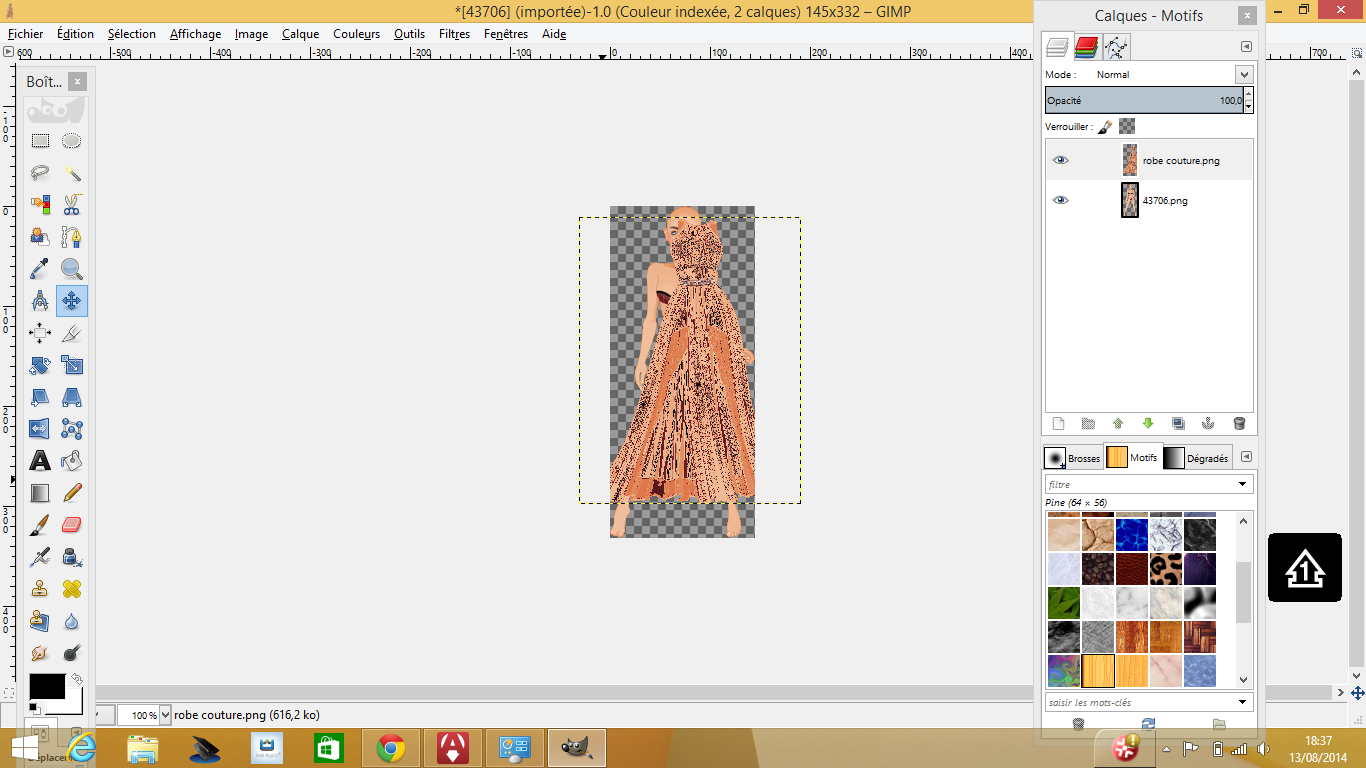Open the zoom percentage dropdown
The image size is (1366, 768).
pyautogui.click(x=165, y=715)
